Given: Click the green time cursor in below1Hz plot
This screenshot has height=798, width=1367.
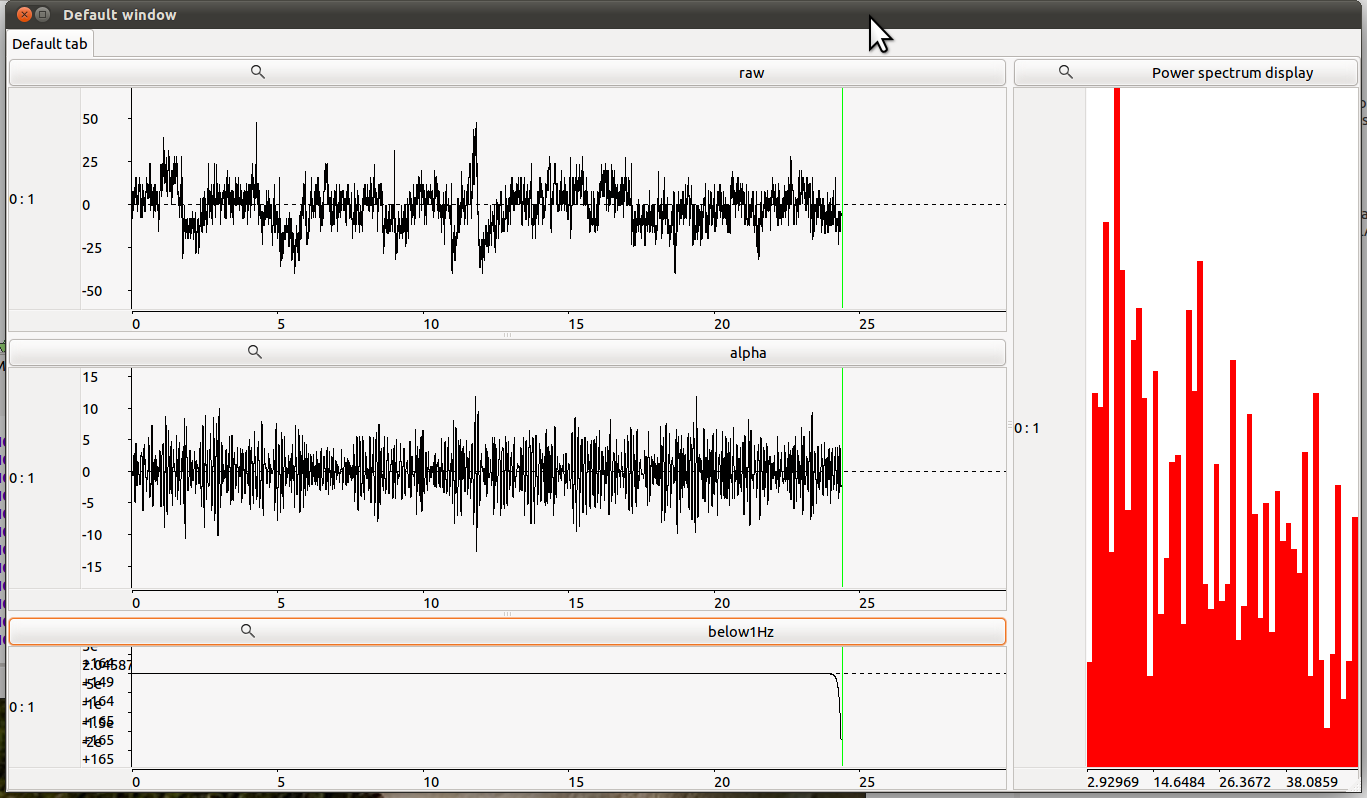Looking at the screenshot, I should [x=842, y=707].
